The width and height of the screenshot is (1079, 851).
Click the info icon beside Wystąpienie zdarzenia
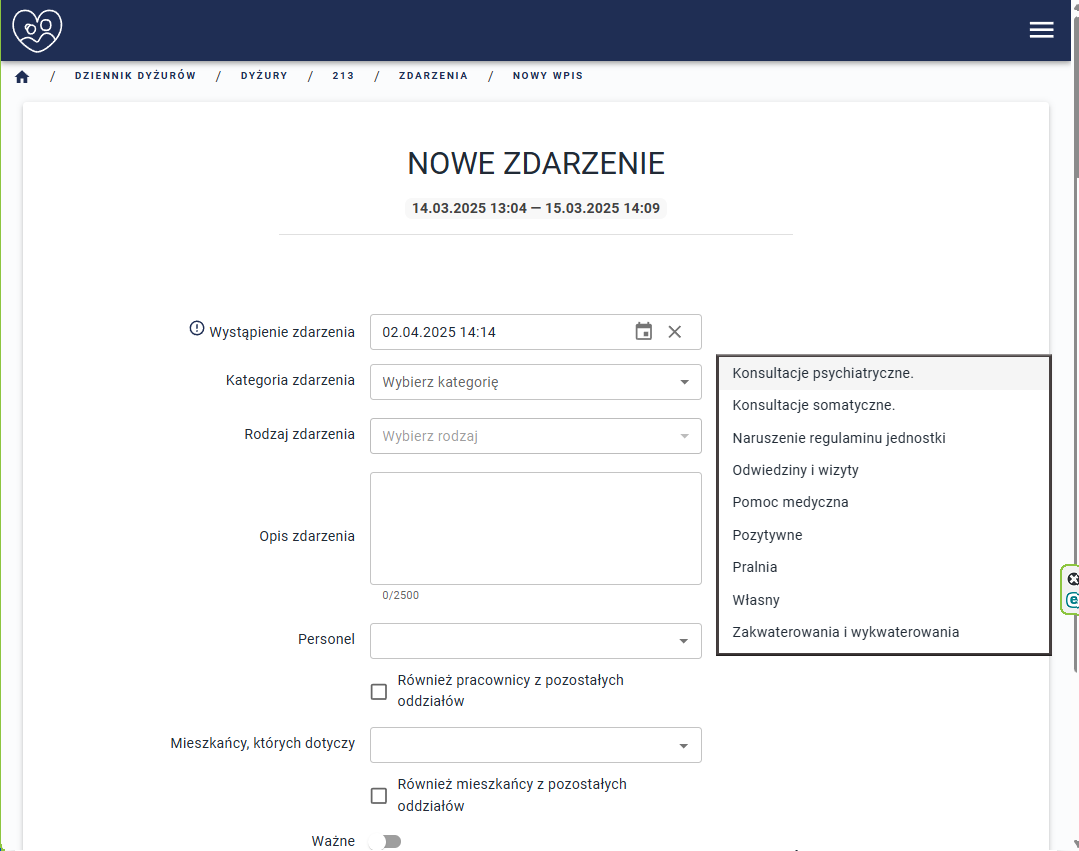(x=197, y=329)
